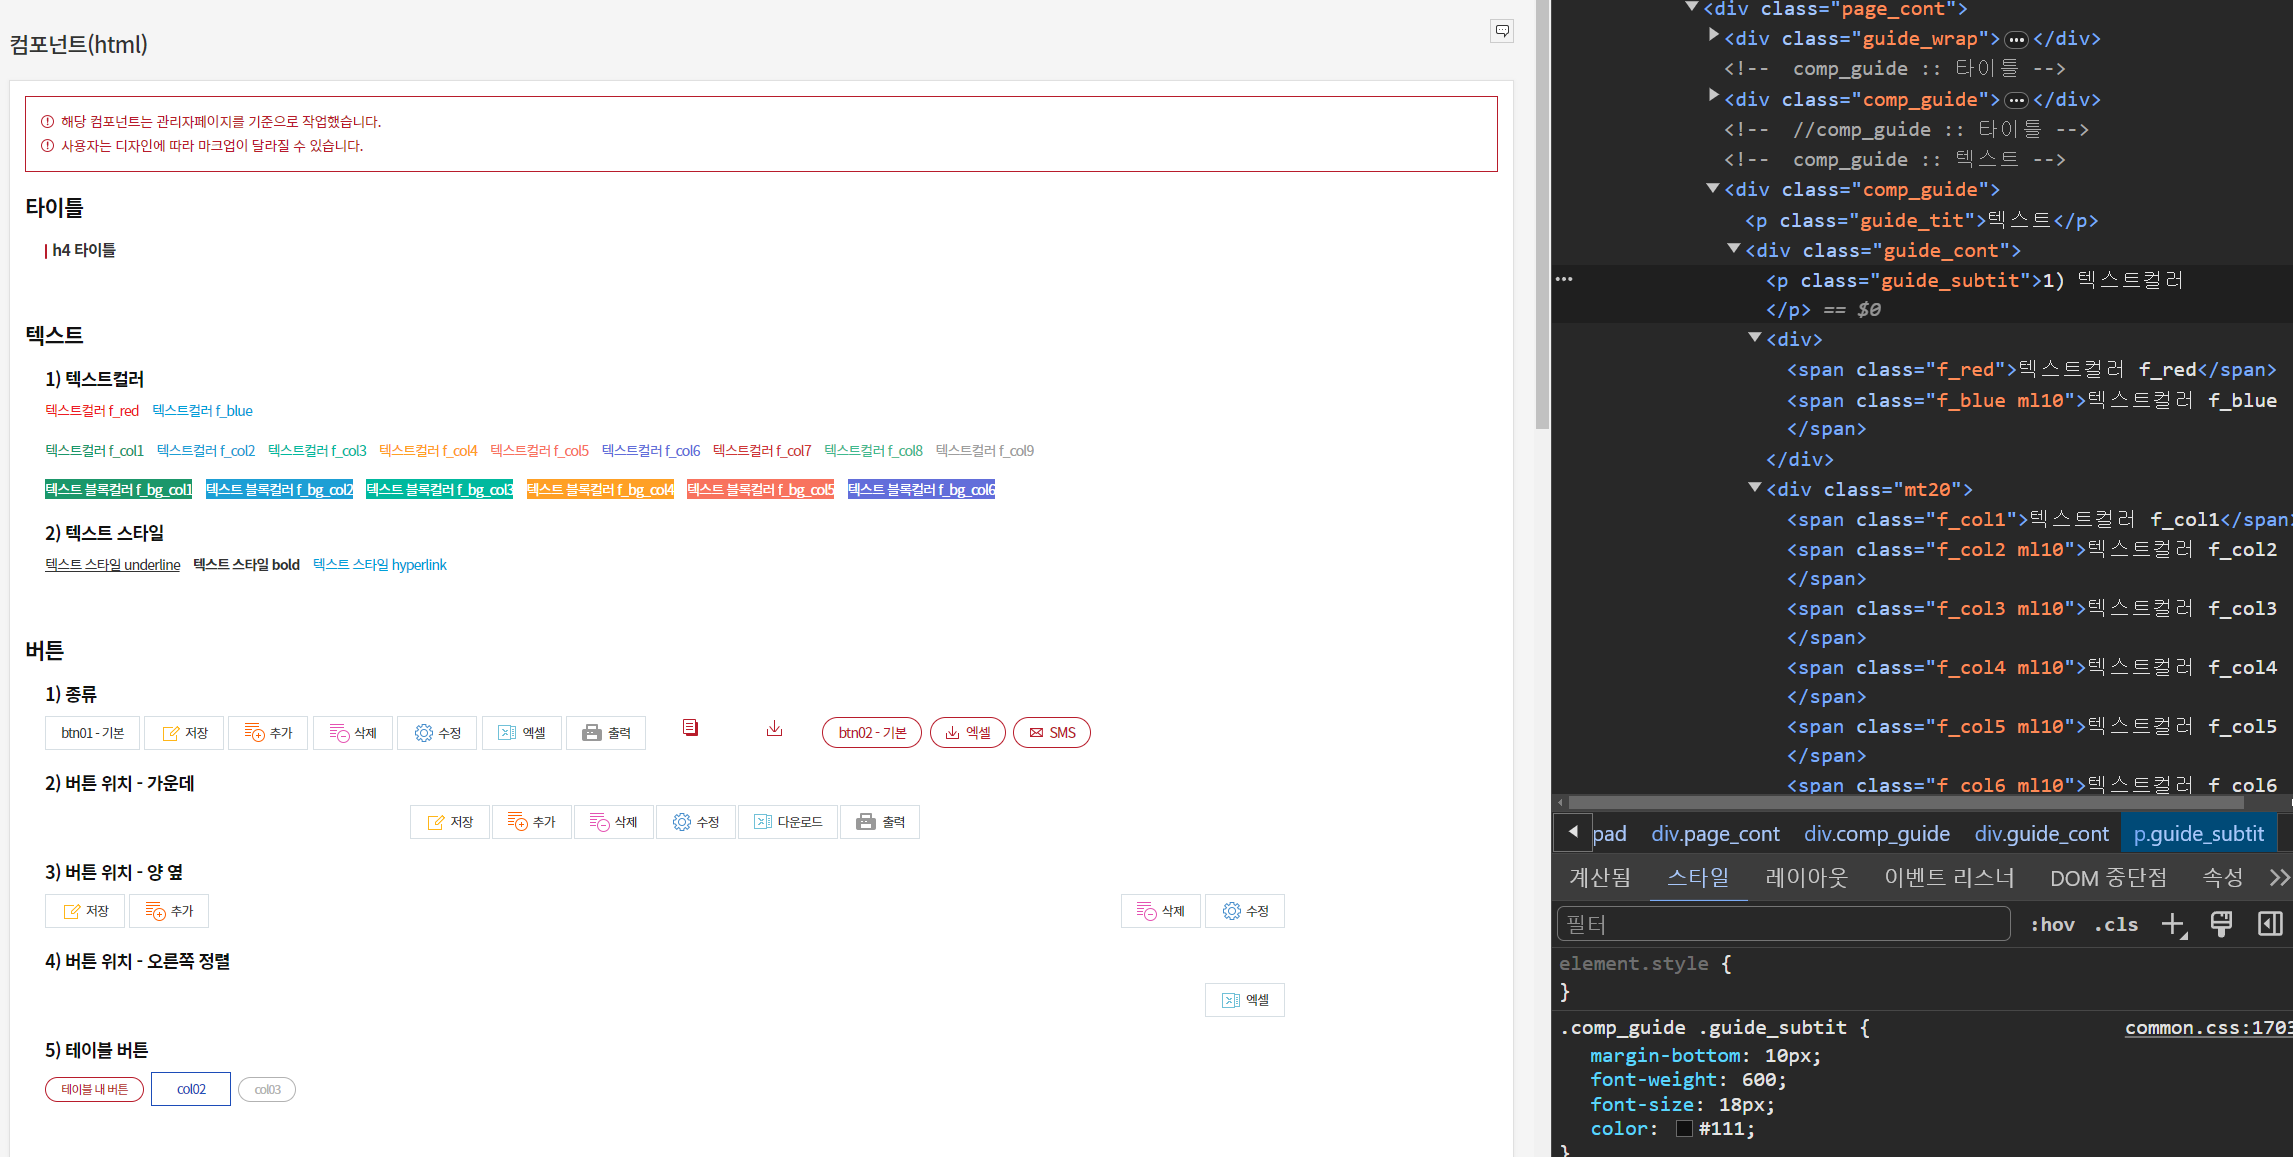Screen dimensions: 2293x1157
Task: Click the breadcrumb scroll-left arrow
Action: tap(1572, 832)
